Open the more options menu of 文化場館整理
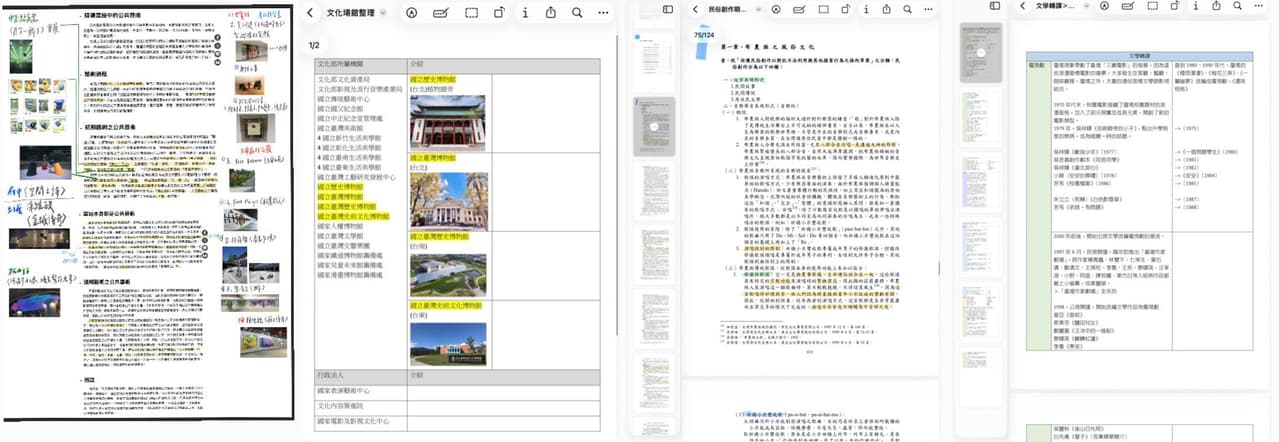The image size is (1279, 442). pyautogui.click(x=603, y=12)
